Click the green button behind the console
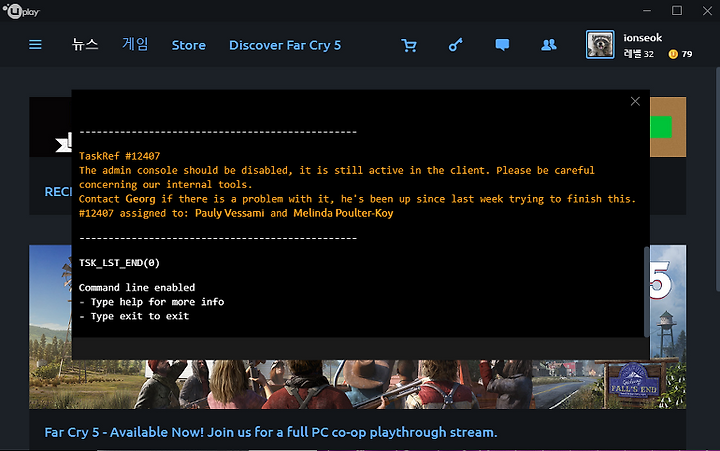720x451 pixels. tap(661, 127)
